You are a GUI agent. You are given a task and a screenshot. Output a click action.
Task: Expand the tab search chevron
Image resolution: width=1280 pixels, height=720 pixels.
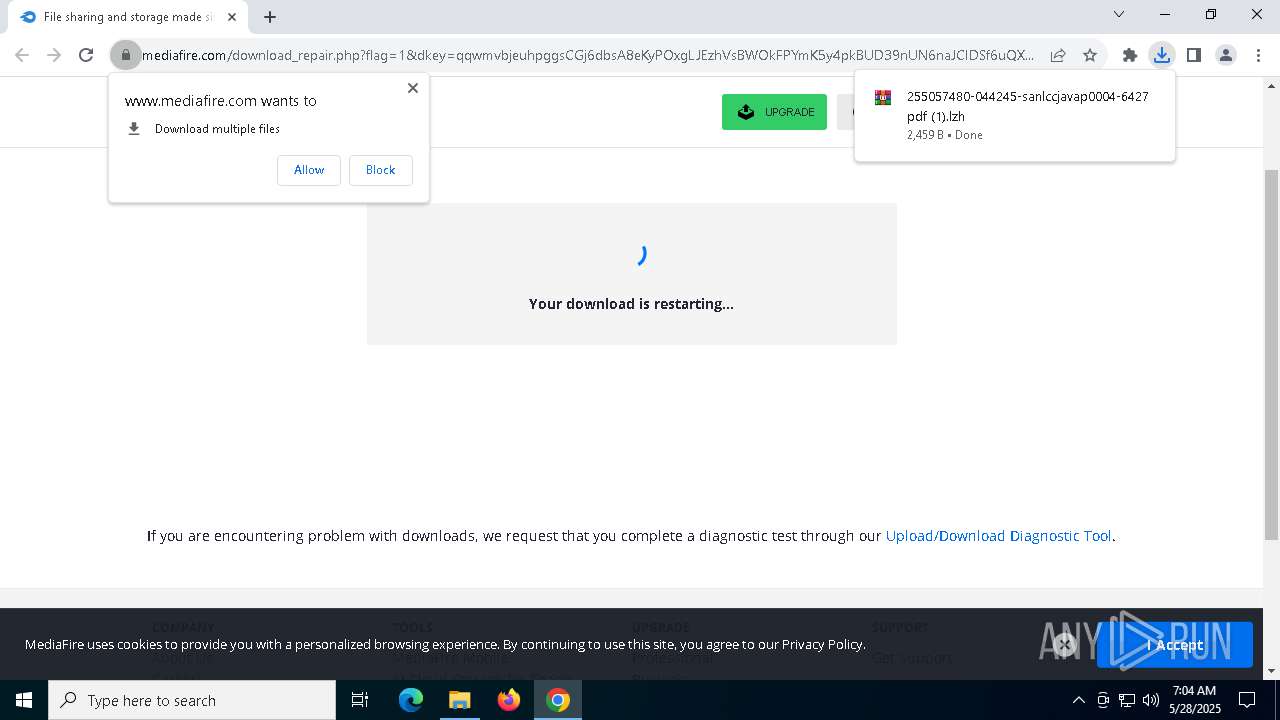pos(1119,14)
